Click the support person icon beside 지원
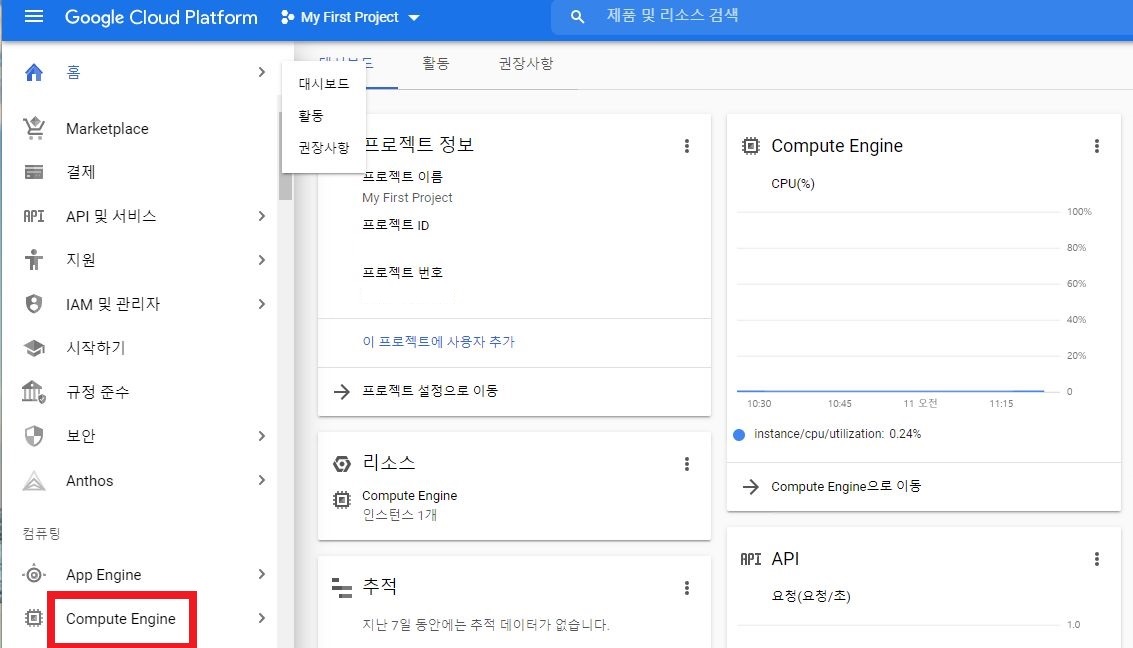The height and width of the screenshot is (648, 1133). (34, 259)
